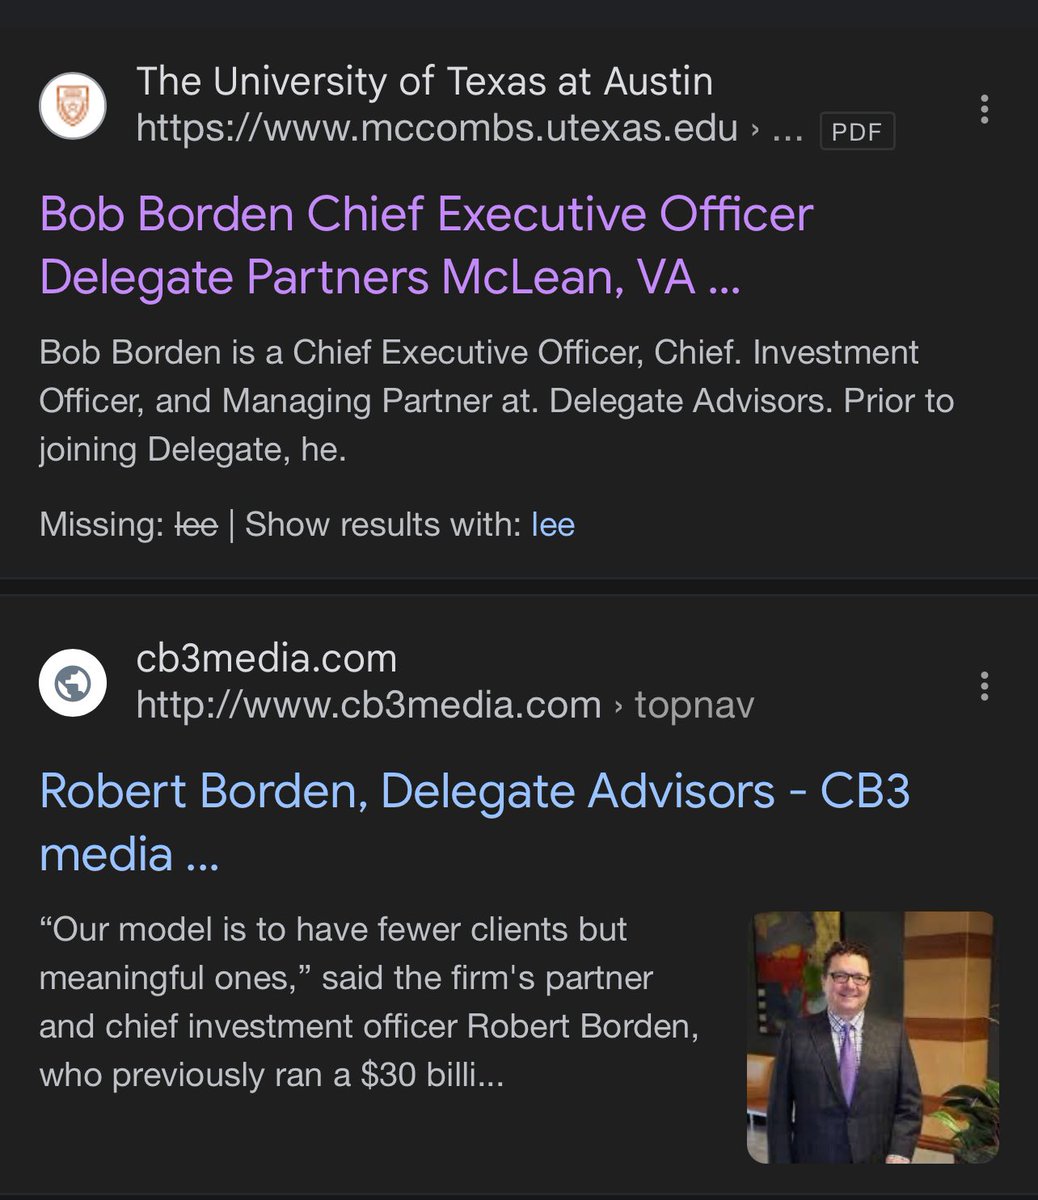This screenshot has height=1200, width=1038.
Task: Click the PDF badge on first result
Action: 856,131
